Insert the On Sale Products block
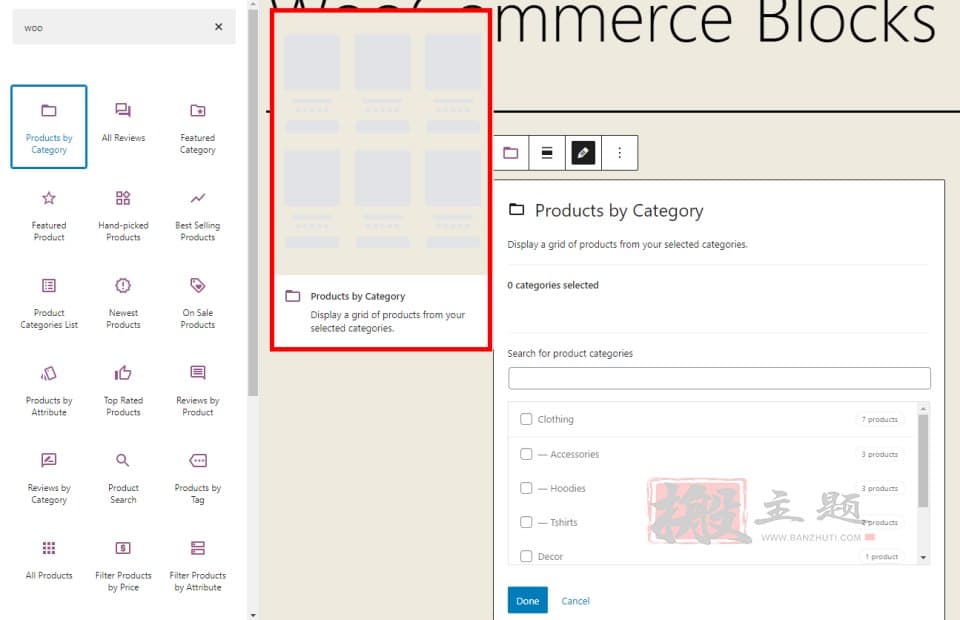Screen dimensions: 960x620 click(x=197, y=302)
